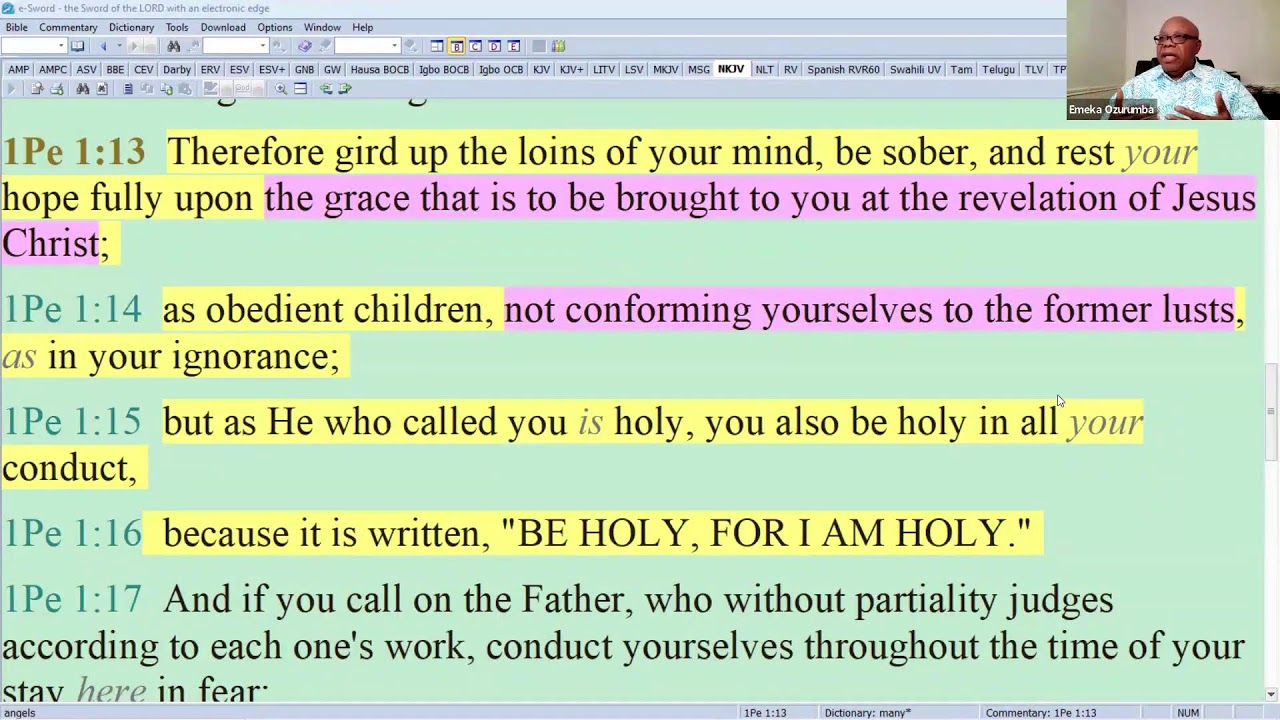
Task: Click the binoculars find icon in Bible toolbar
Action: [x=82, y=89]
